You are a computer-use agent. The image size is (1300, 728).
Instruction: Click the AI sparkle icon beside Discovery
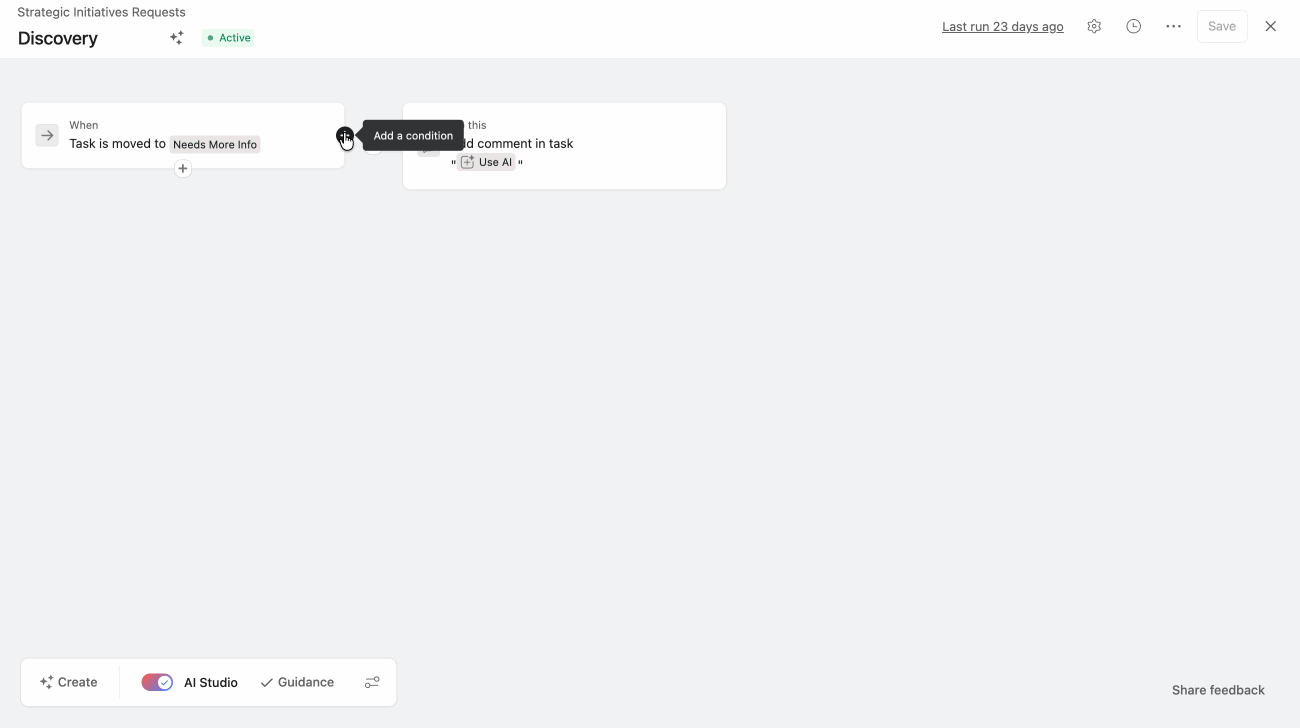click(x=177, y=38)
